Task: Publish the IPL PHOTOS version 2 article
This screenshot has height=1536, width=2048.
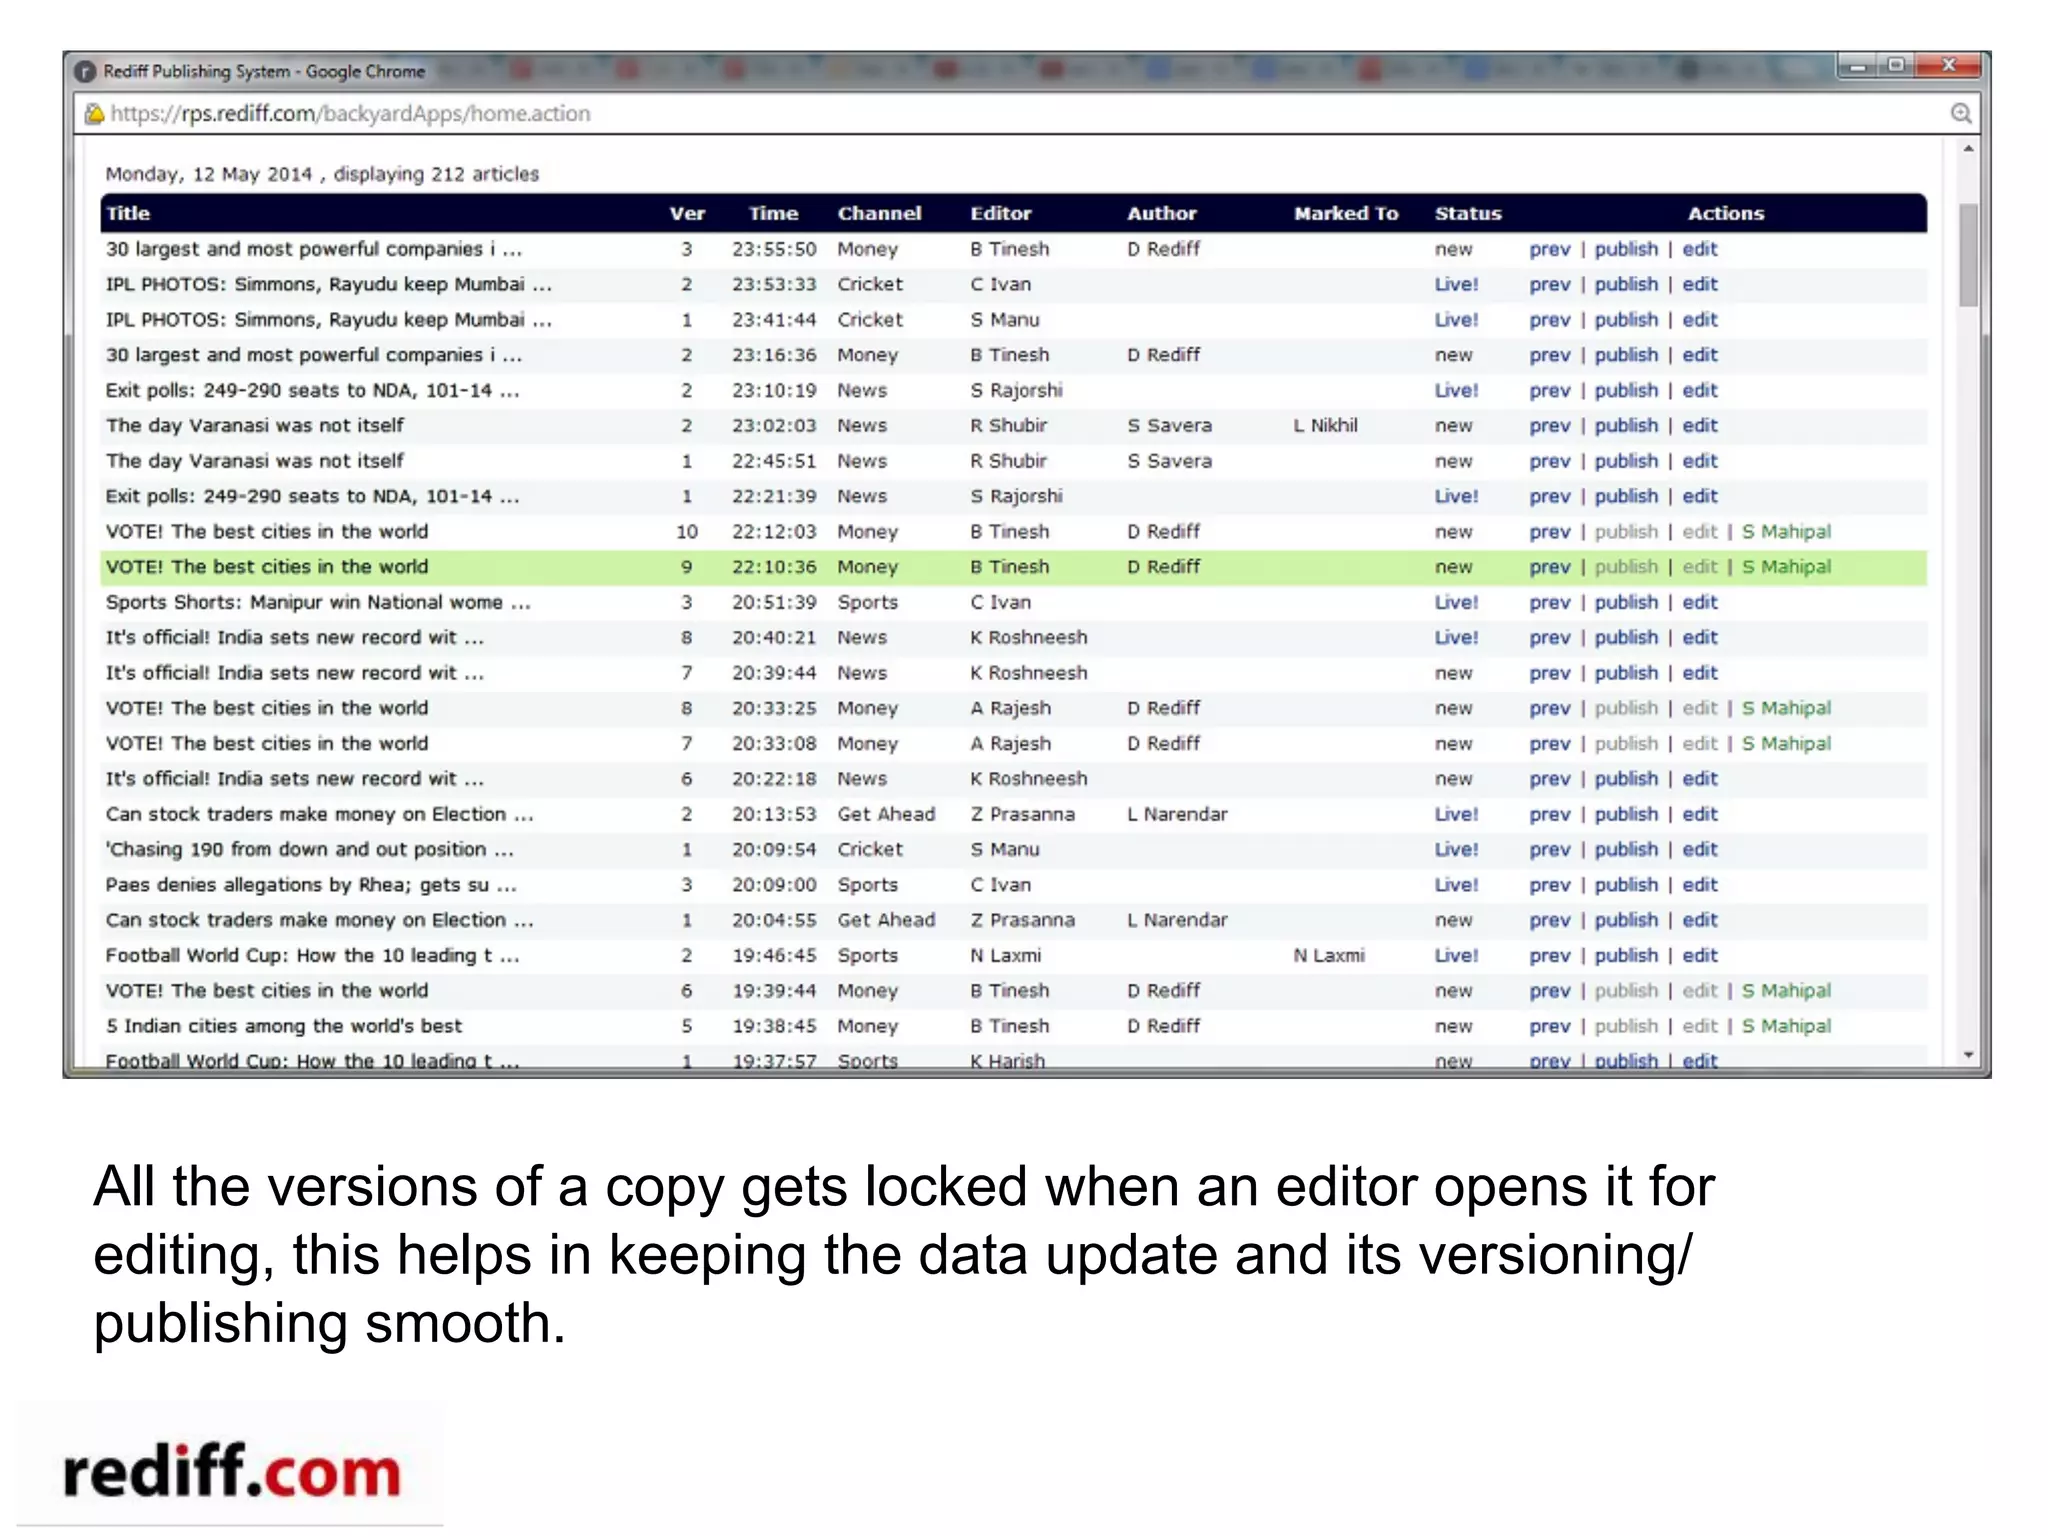Action: click(x=1626, y=284)
